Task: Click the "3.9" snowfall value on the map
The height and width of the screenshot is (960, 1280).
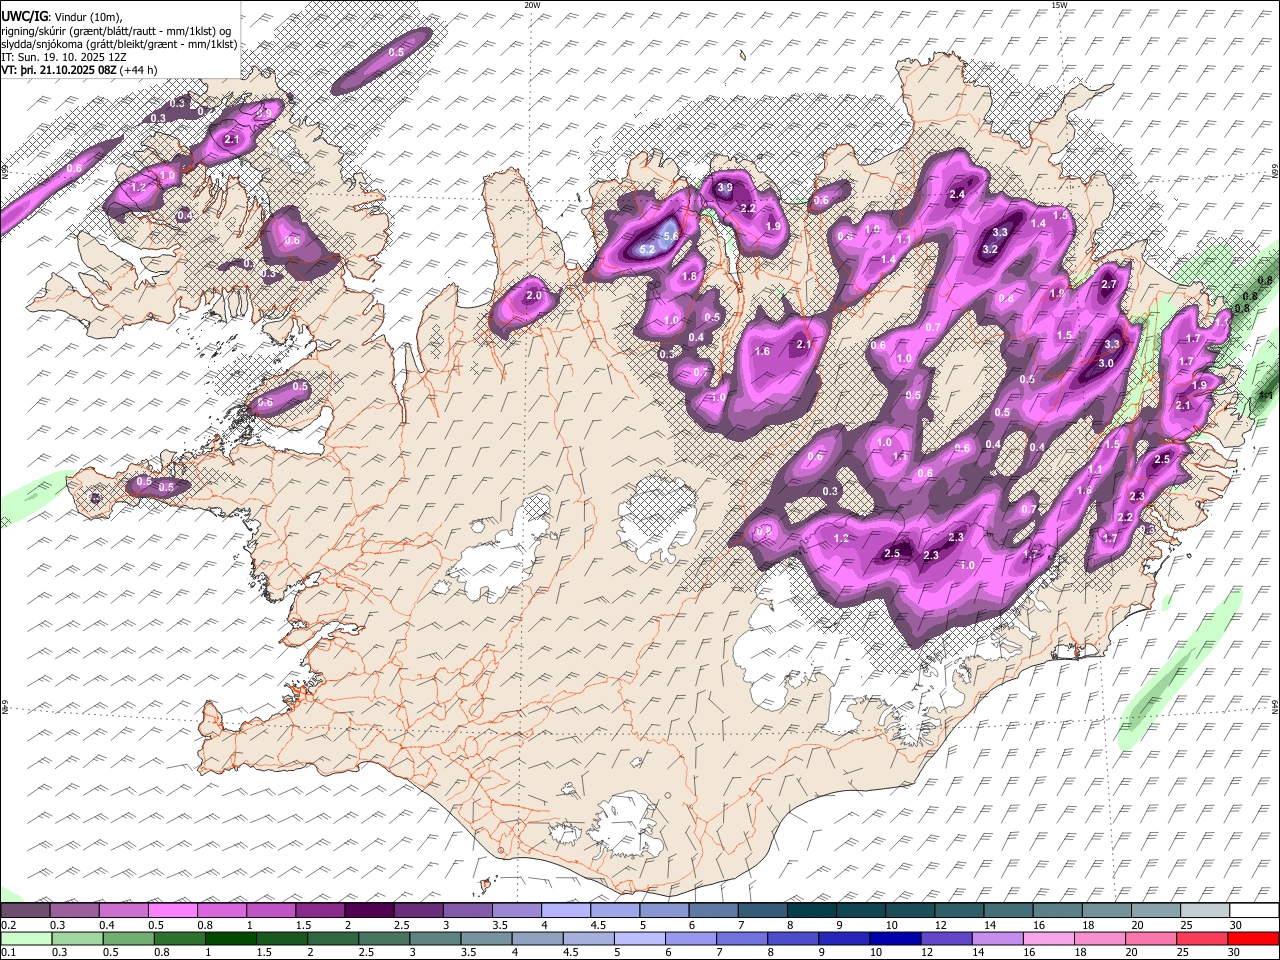Action: click(725, 188)
